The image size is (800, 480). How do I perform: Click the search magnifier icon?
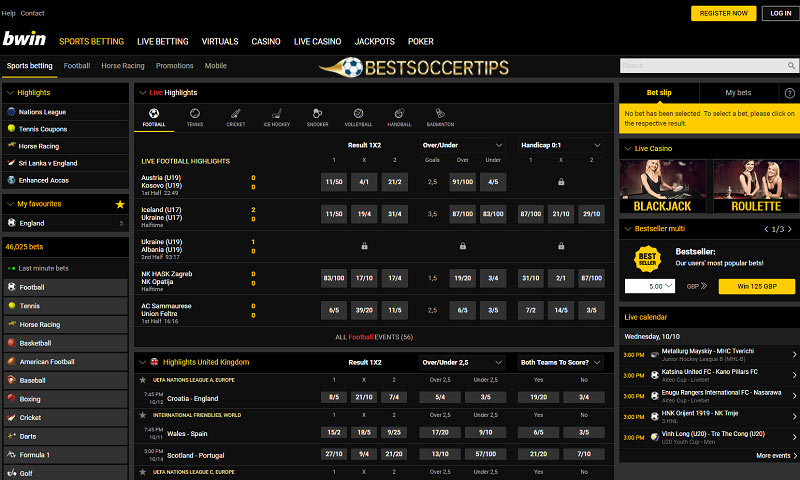tap(791, 65)
